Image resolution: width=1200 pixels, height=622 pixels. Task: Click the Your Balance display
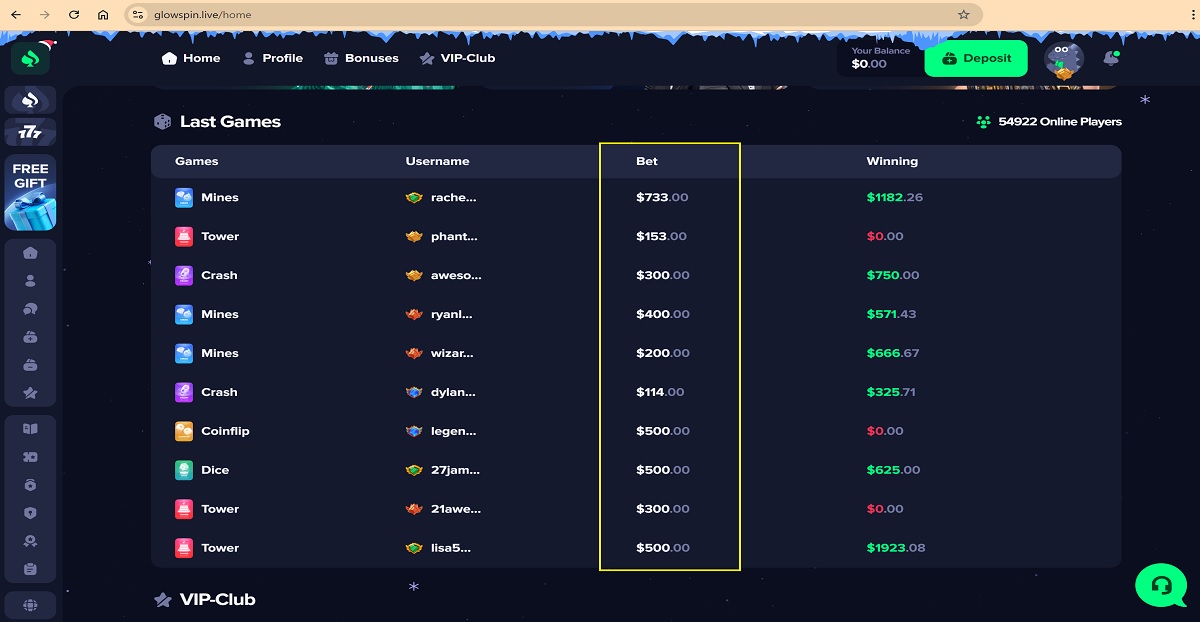pos(880,58)
